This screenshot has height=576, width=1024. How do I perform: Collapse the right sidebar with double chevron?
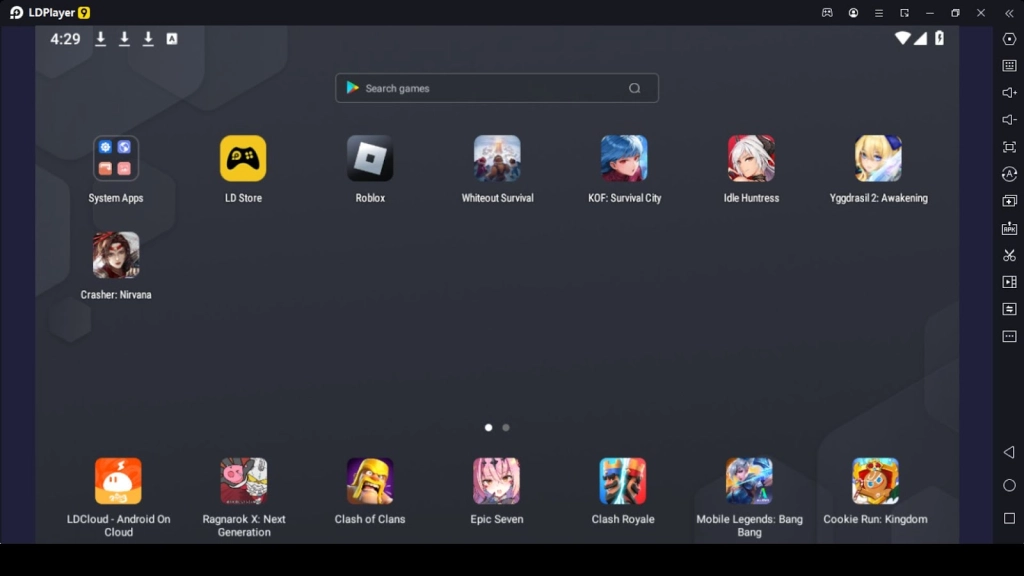point(1009,13)
